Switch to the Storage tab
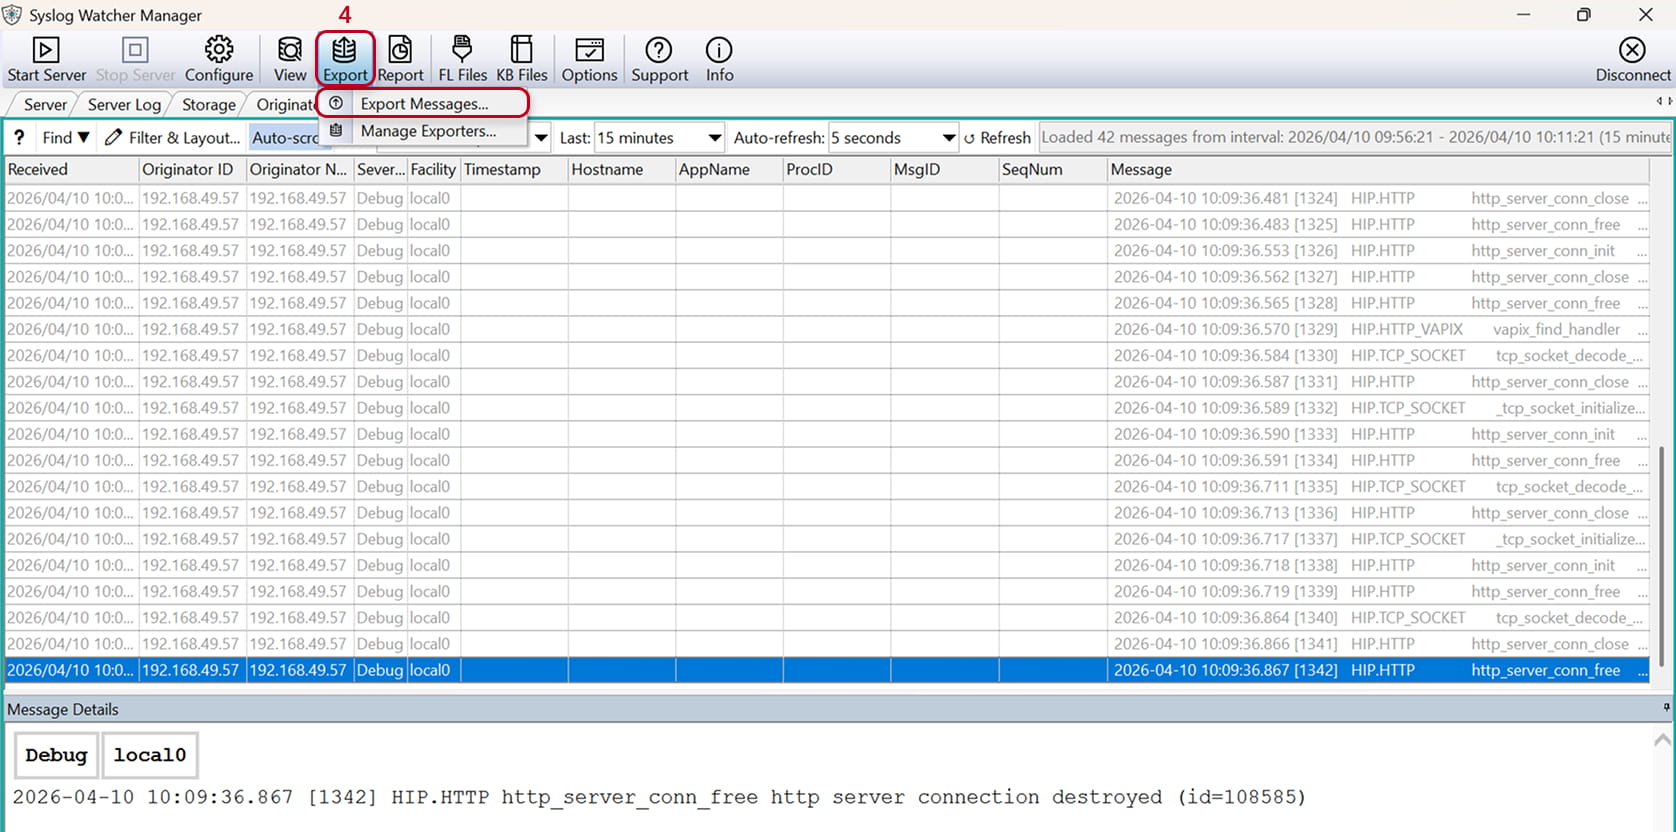The height and width of the screenshot is (832, 1676). click(x=209, y=104)
